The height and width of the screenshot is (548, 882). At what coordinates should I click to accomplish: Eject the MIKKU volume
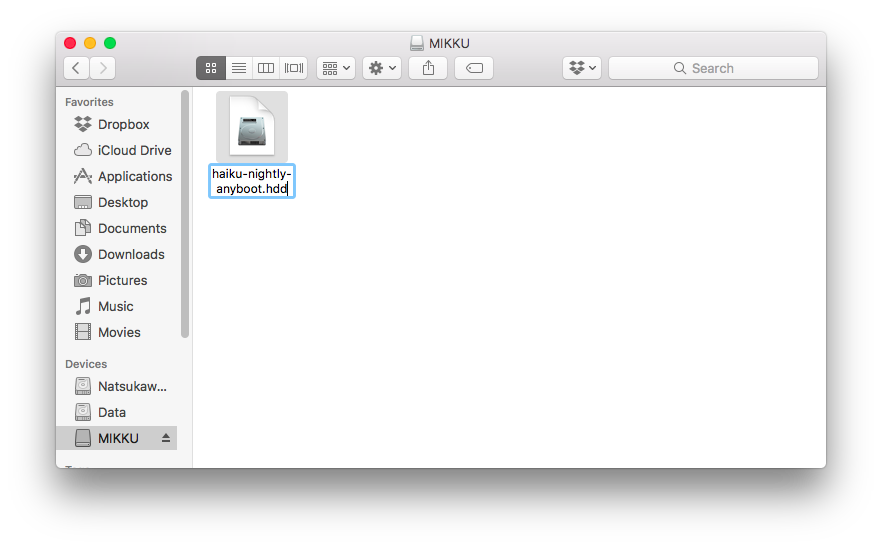point(166,438)
